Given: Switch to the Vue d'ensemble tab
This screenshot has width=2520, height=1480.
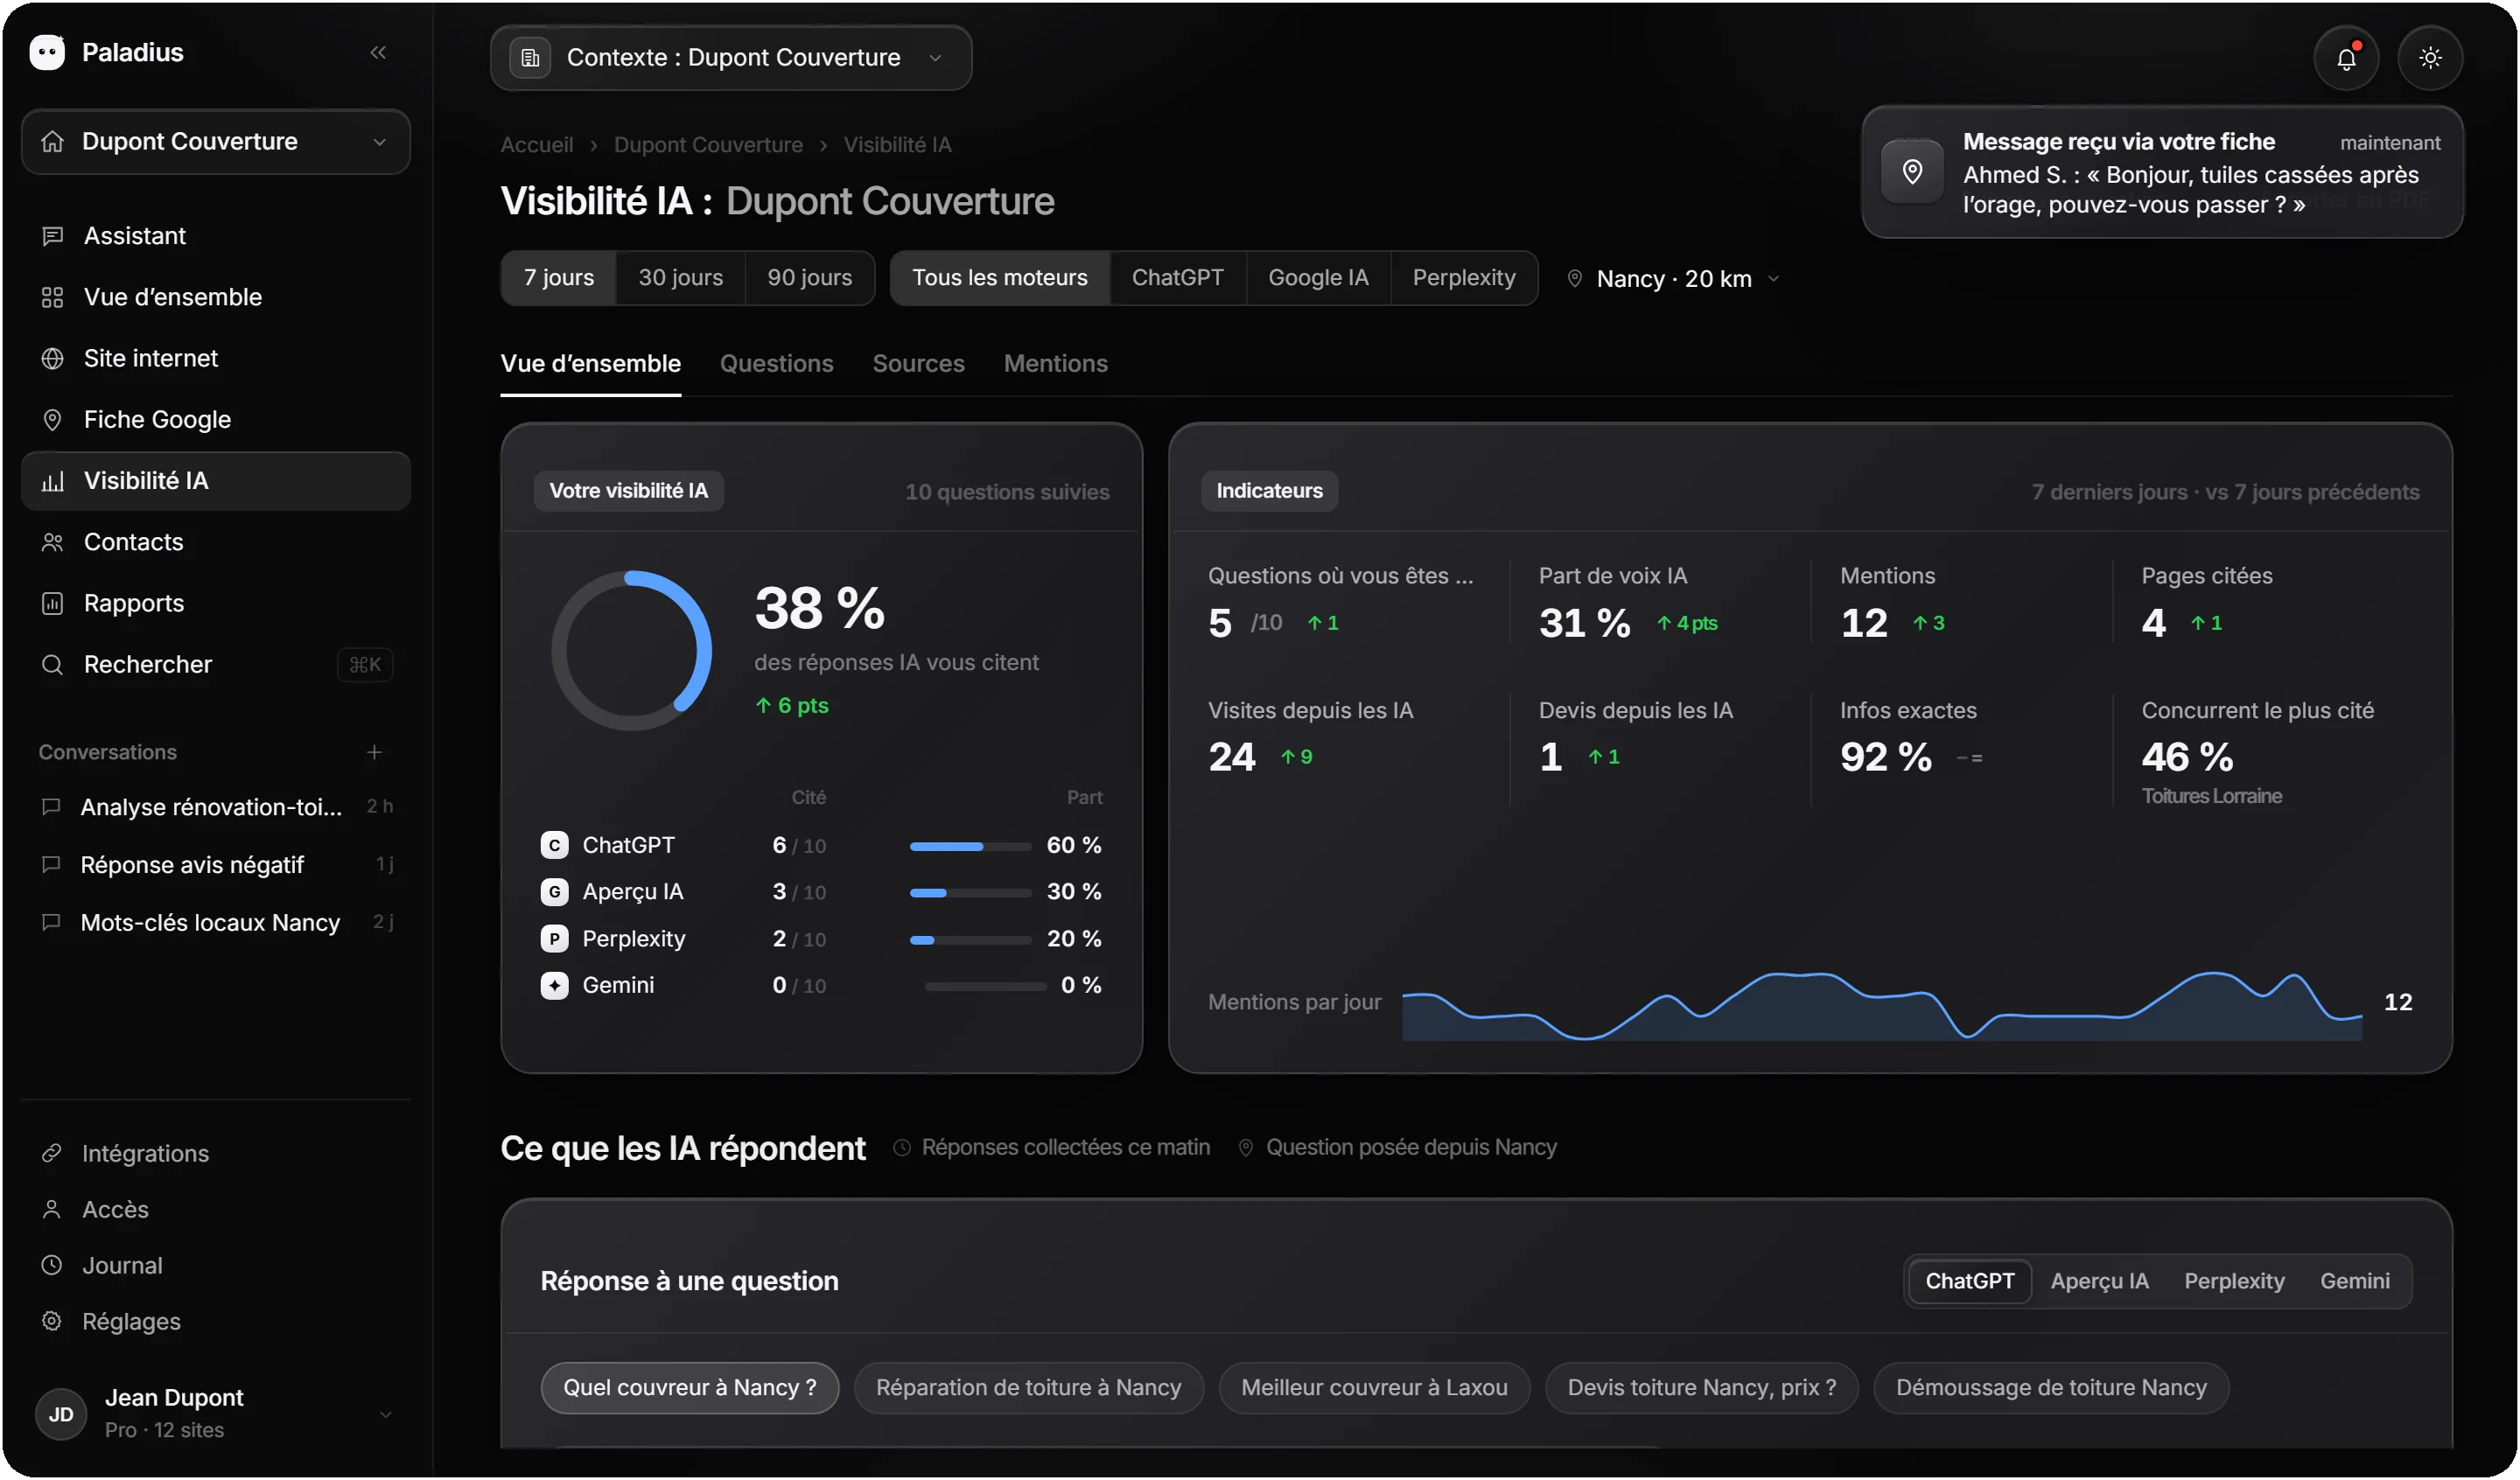Looking at the screenshot, I should click(x=591, y=364).
